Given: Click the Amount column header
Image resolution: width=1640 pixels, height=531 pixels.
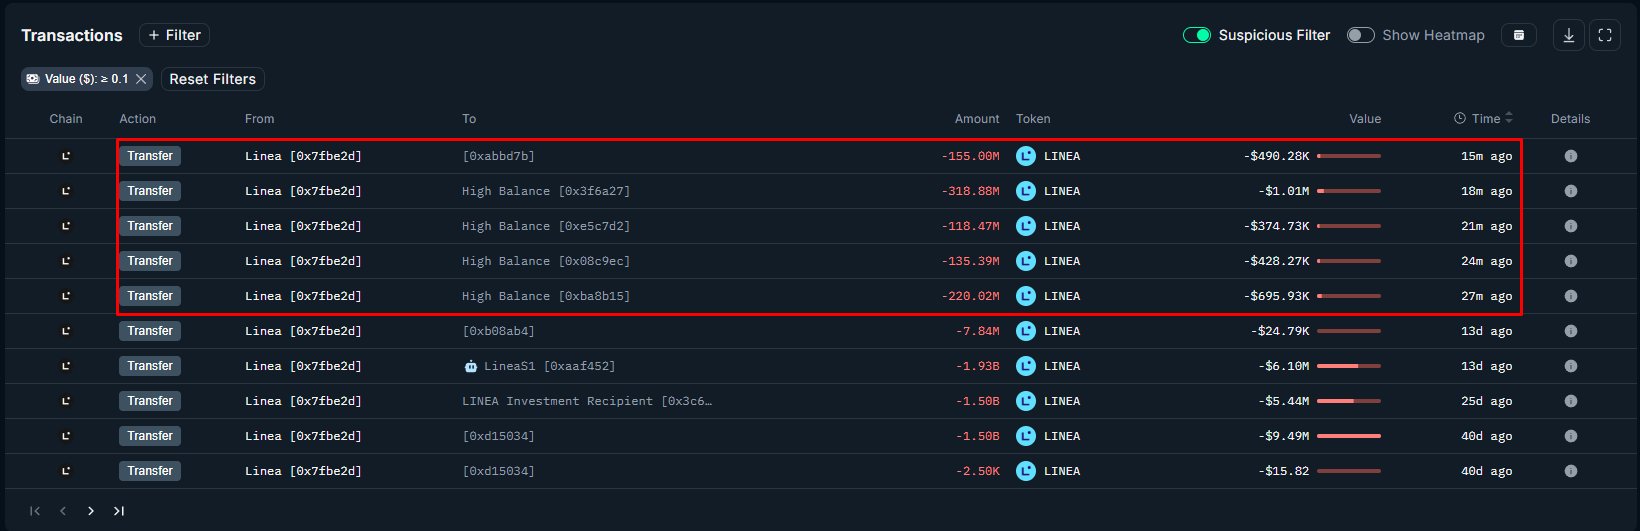Looking at the screenshot, I should 976,118.
